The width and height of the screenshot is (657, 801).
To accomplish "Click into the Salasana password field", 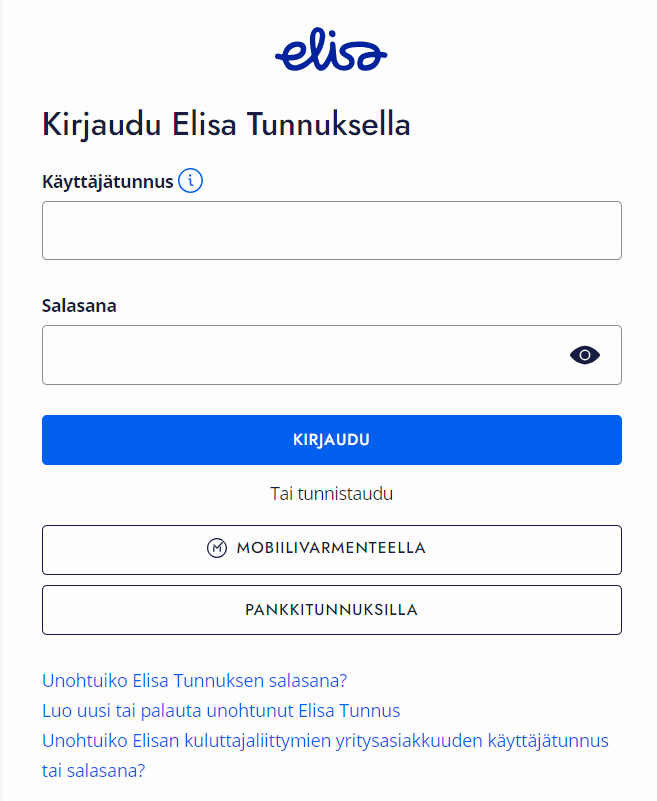I will 300,355.
